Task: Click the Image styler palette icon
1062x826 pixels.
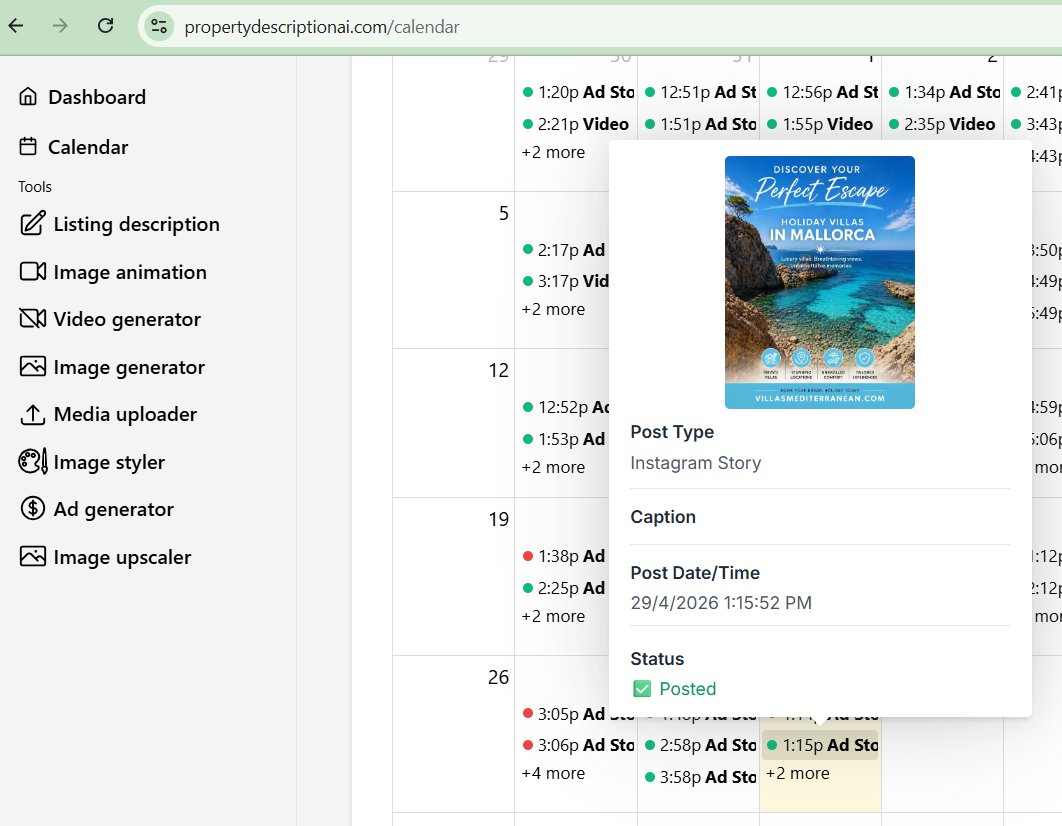Action: coord(33,462)
